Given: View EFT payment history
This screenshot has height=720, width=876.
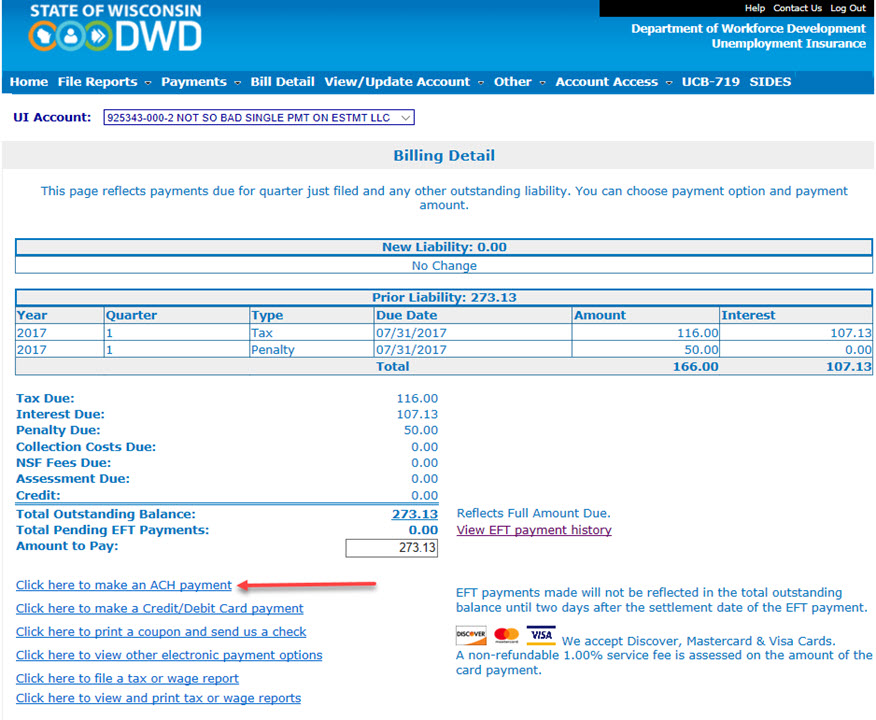Looking at the screenshot, I should (x=534, y=530).
